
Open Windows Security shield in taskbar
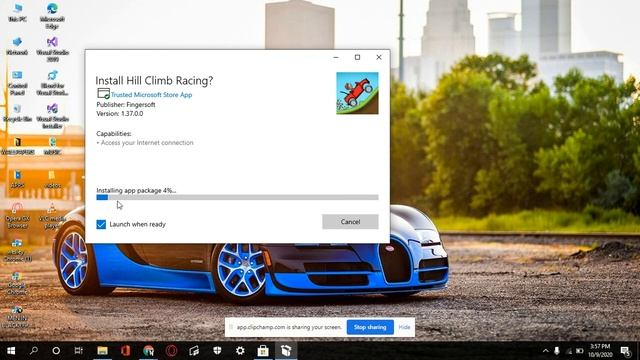point(217,351)
